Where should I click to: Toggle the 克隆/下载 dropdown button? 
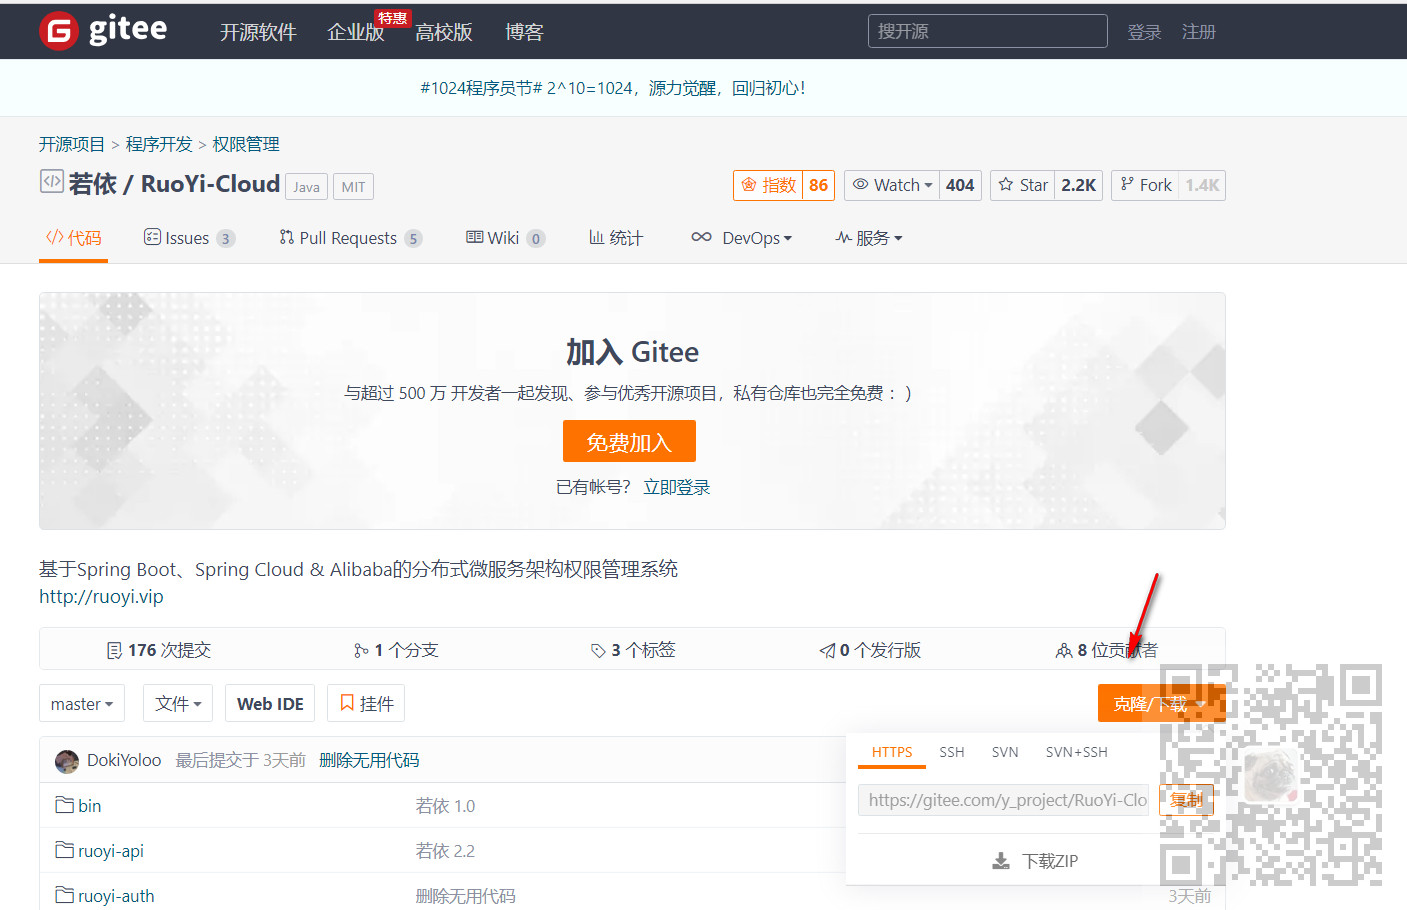click(1161, 704)
